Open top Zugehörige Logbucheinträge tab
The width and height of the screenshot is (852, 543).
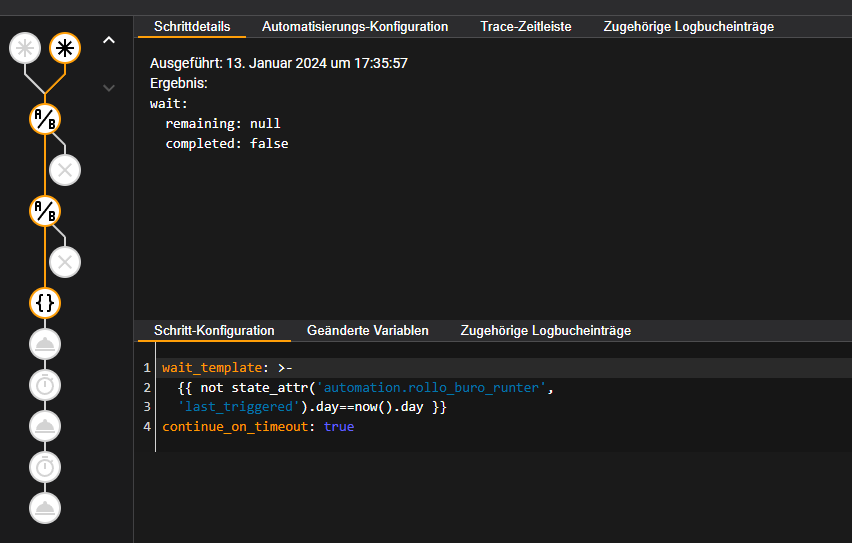688,27
